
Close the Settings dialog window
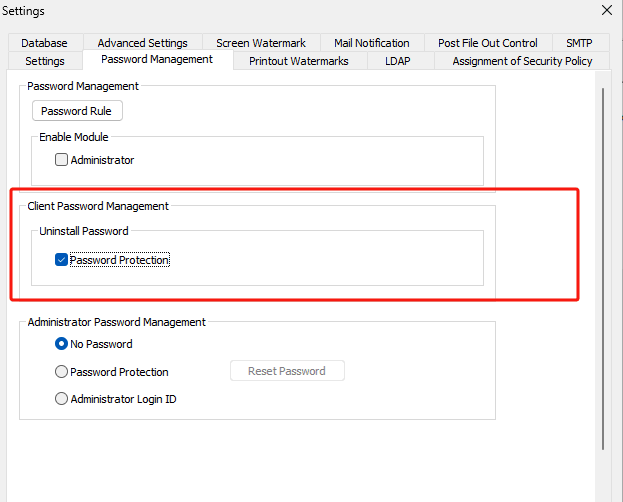(x=606, y=11)
